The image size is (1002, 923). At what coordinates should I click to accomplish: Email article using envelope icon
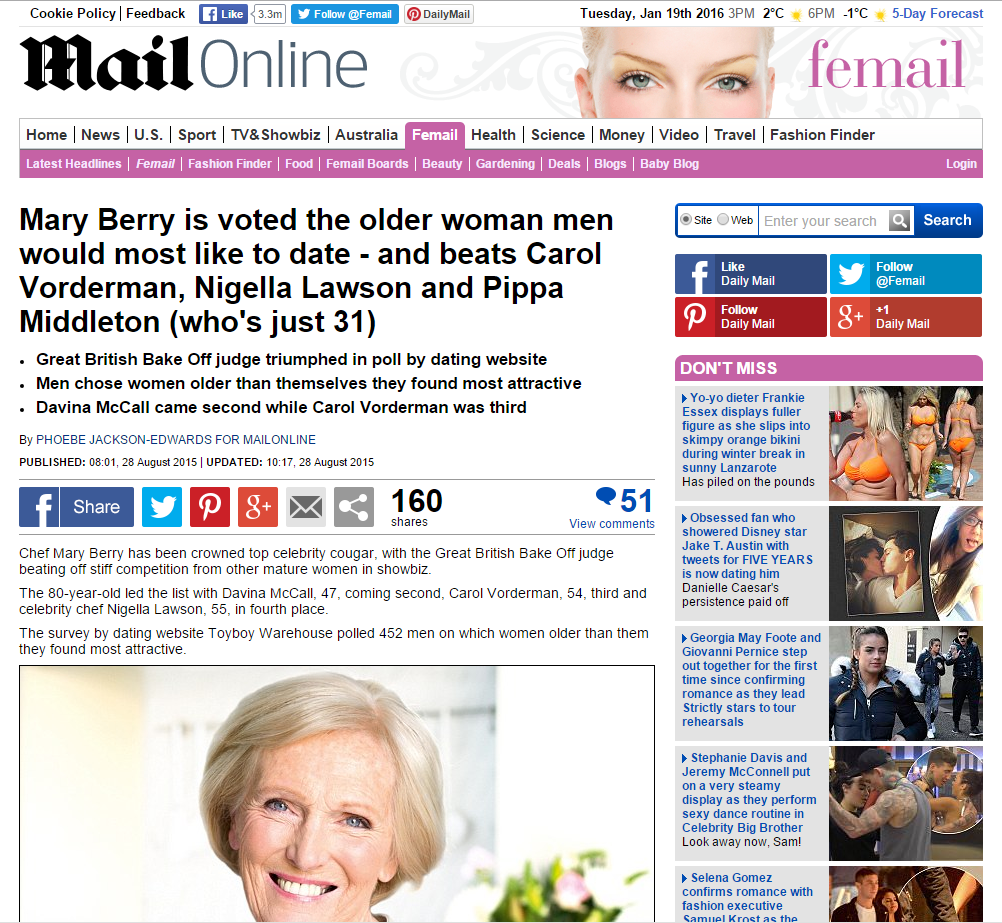tap(305, 507)
